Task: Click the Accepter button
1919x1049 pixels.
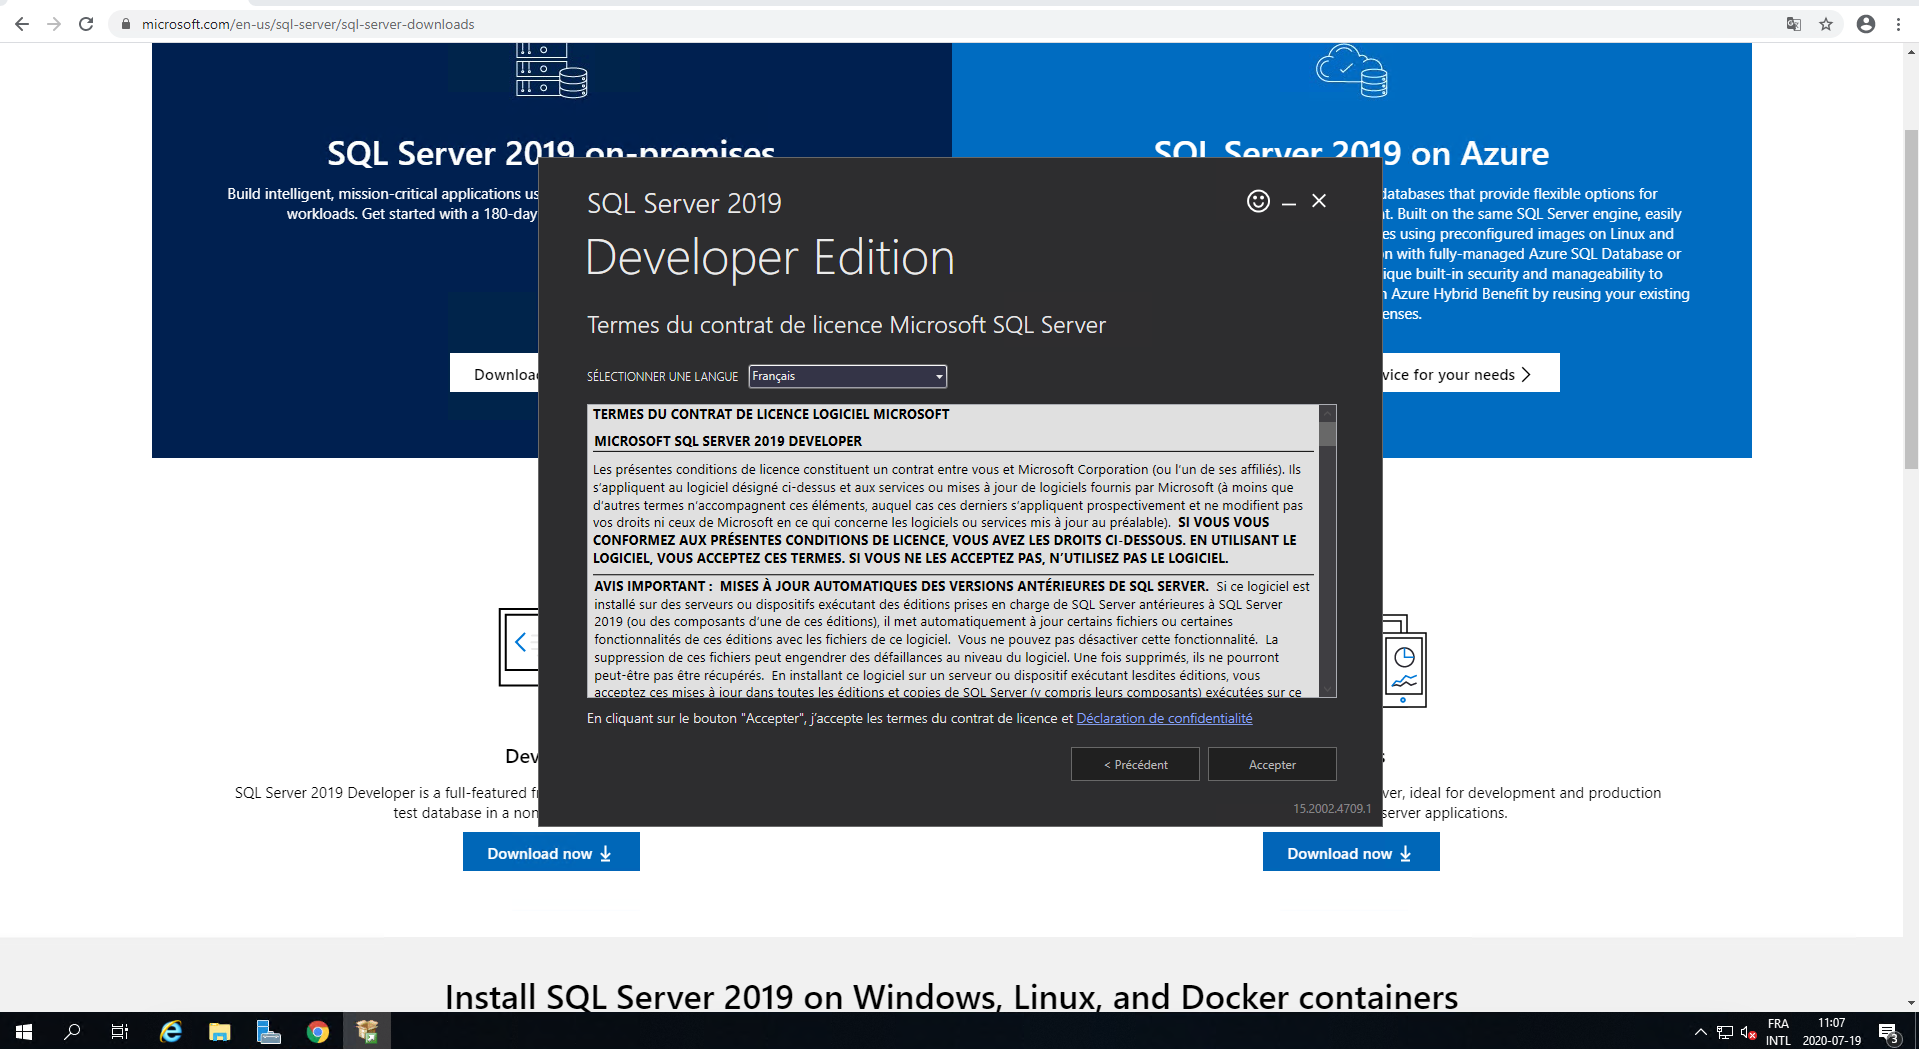Action: pyautogui.click(x=1271, y=764)
